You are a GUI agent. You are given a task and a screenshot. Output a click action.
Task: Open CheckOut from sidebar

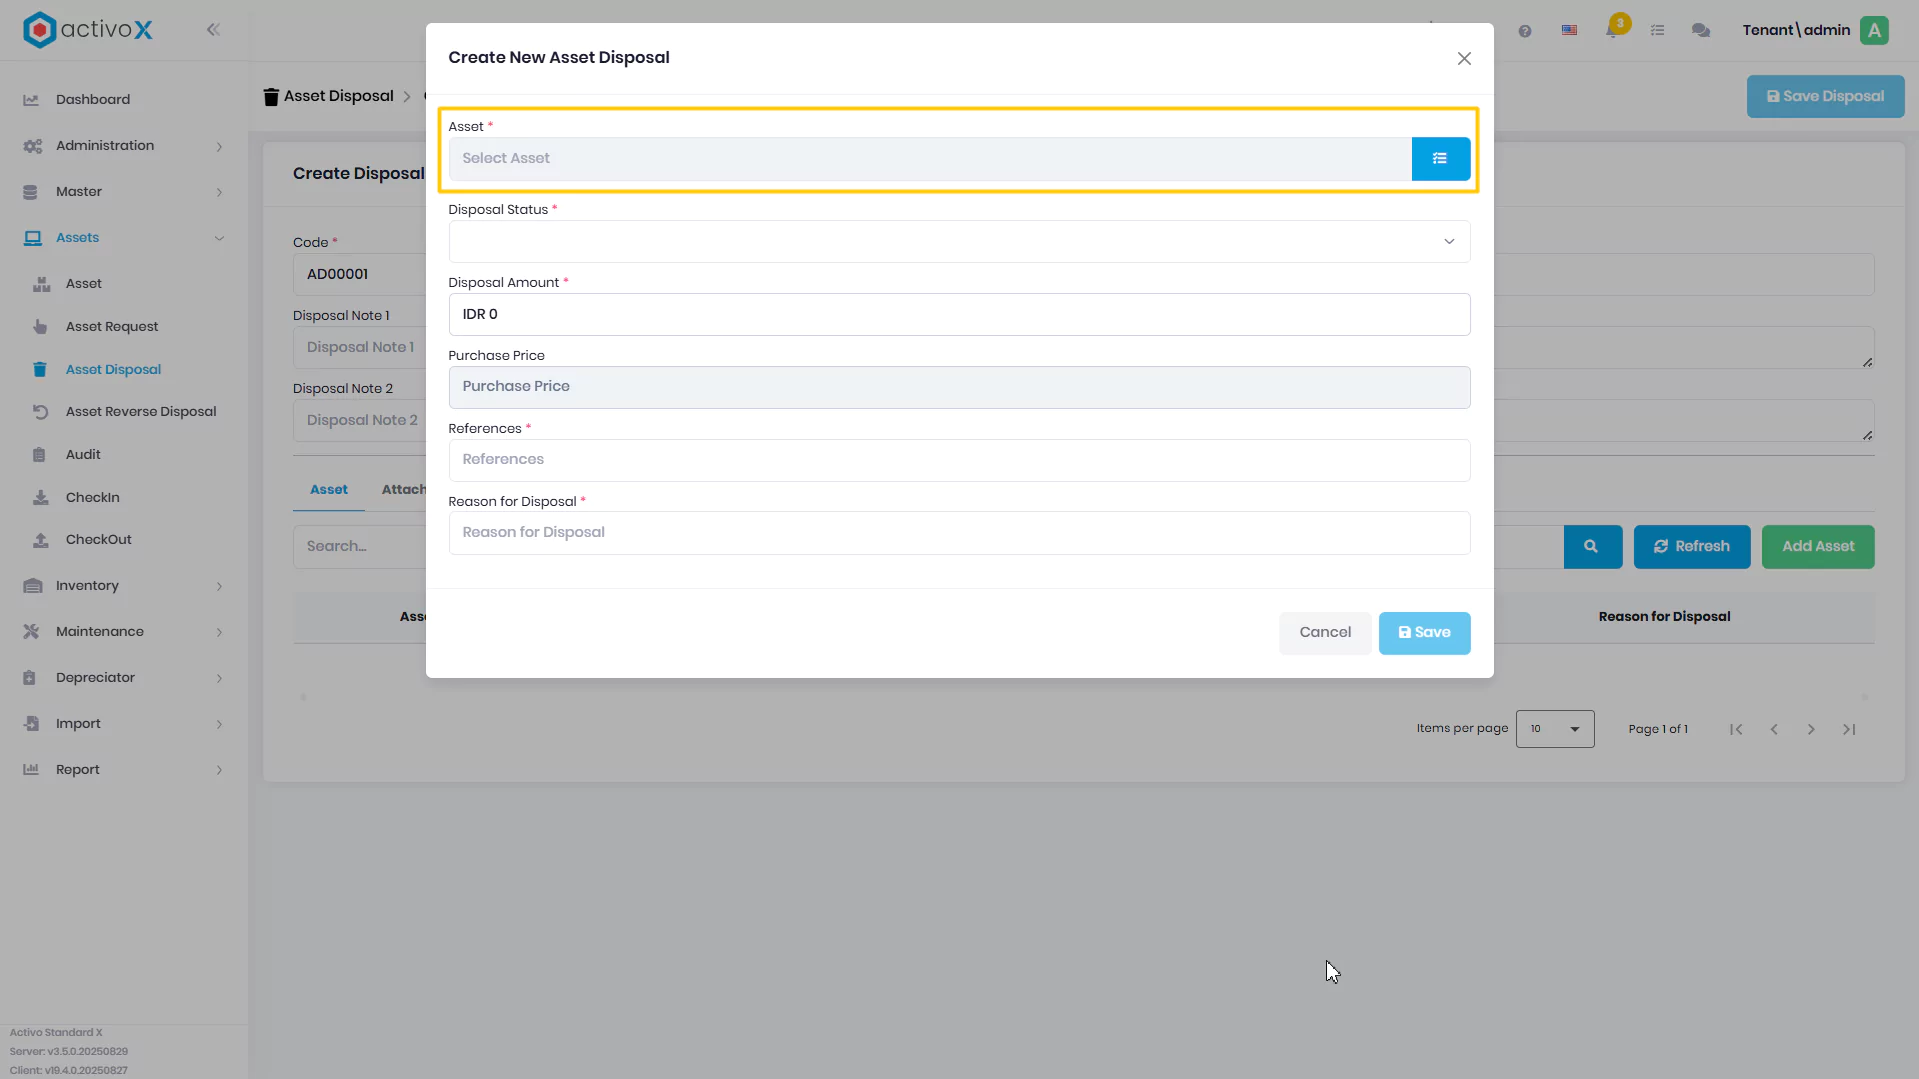click(99, 540)
